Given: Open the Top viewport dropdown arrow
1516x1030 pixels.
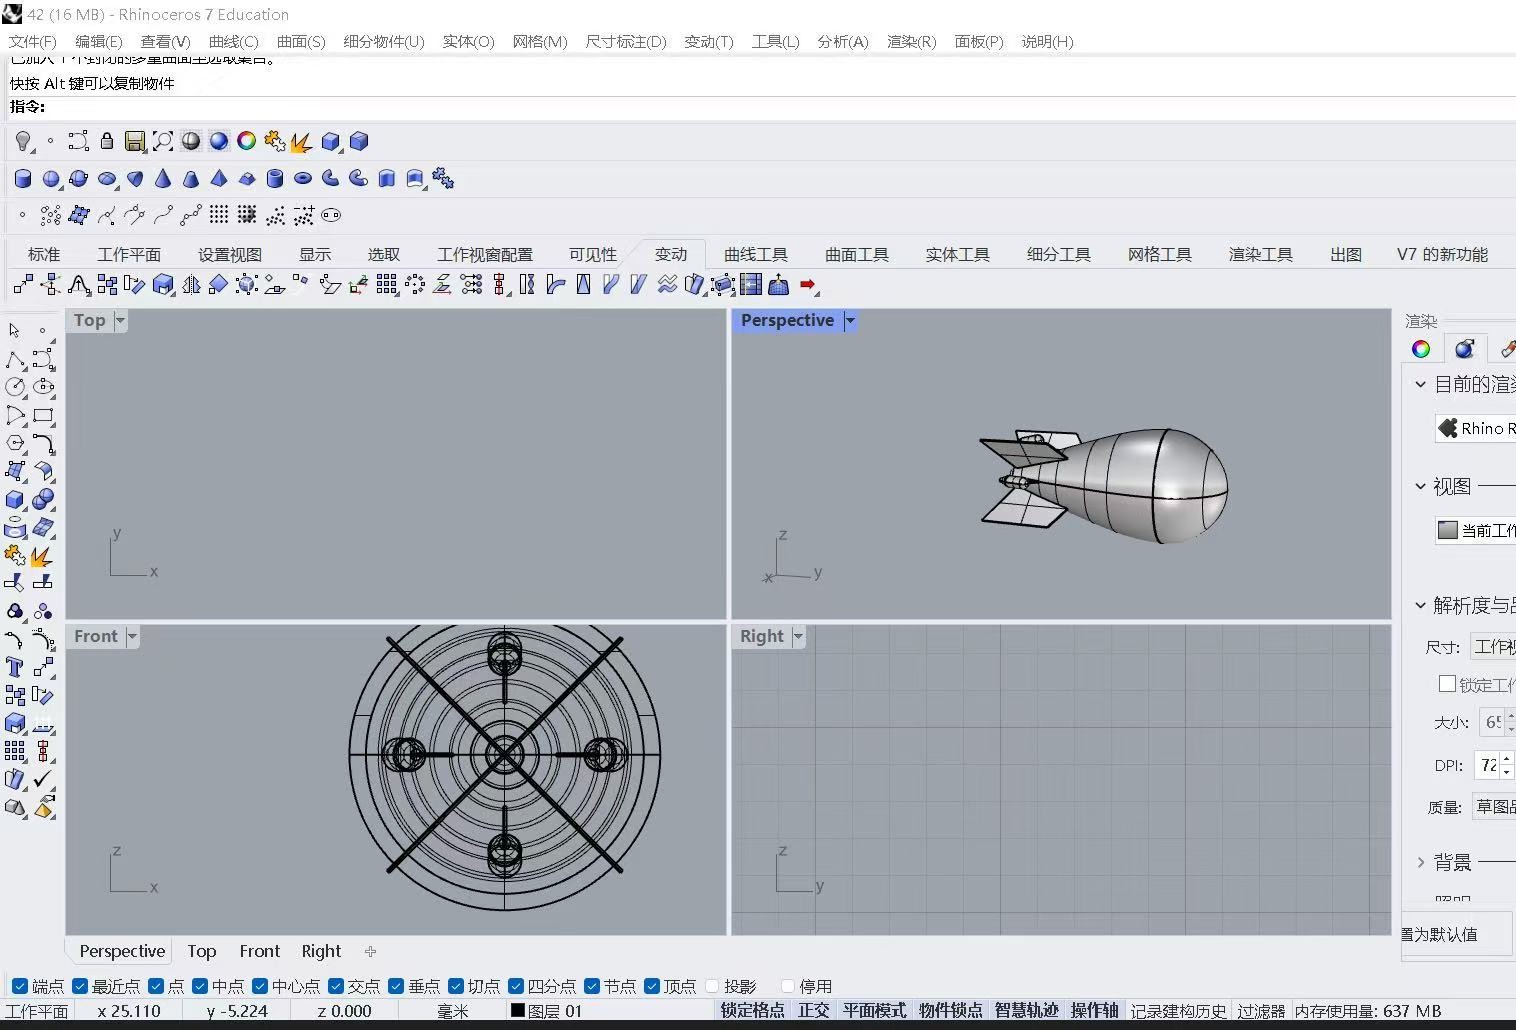Looking at the screenshot, I should (120, 320).
